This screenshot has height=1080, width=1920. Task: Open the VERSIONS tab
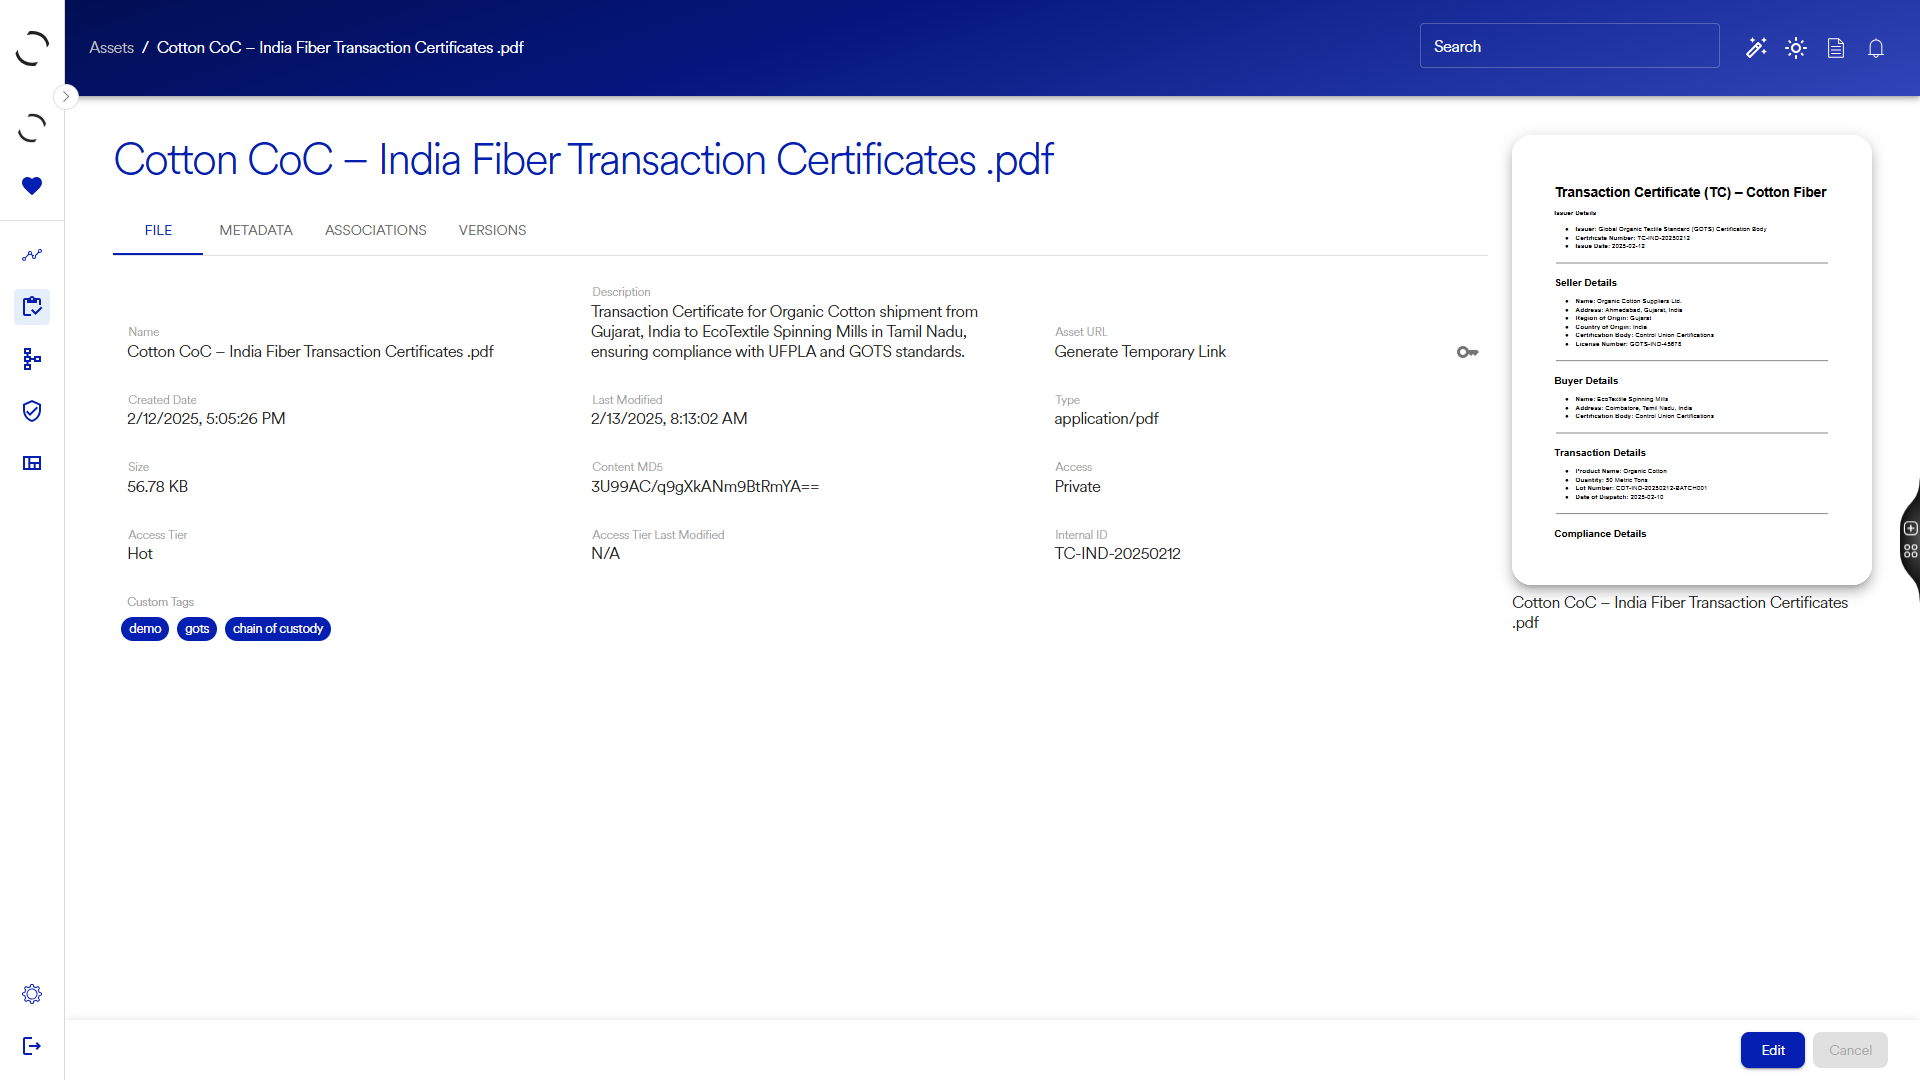click(x=492, y=230)
